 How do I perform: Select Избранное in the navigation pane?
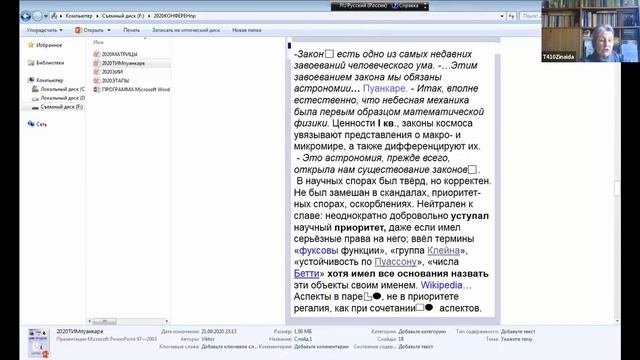coord(49,45)
